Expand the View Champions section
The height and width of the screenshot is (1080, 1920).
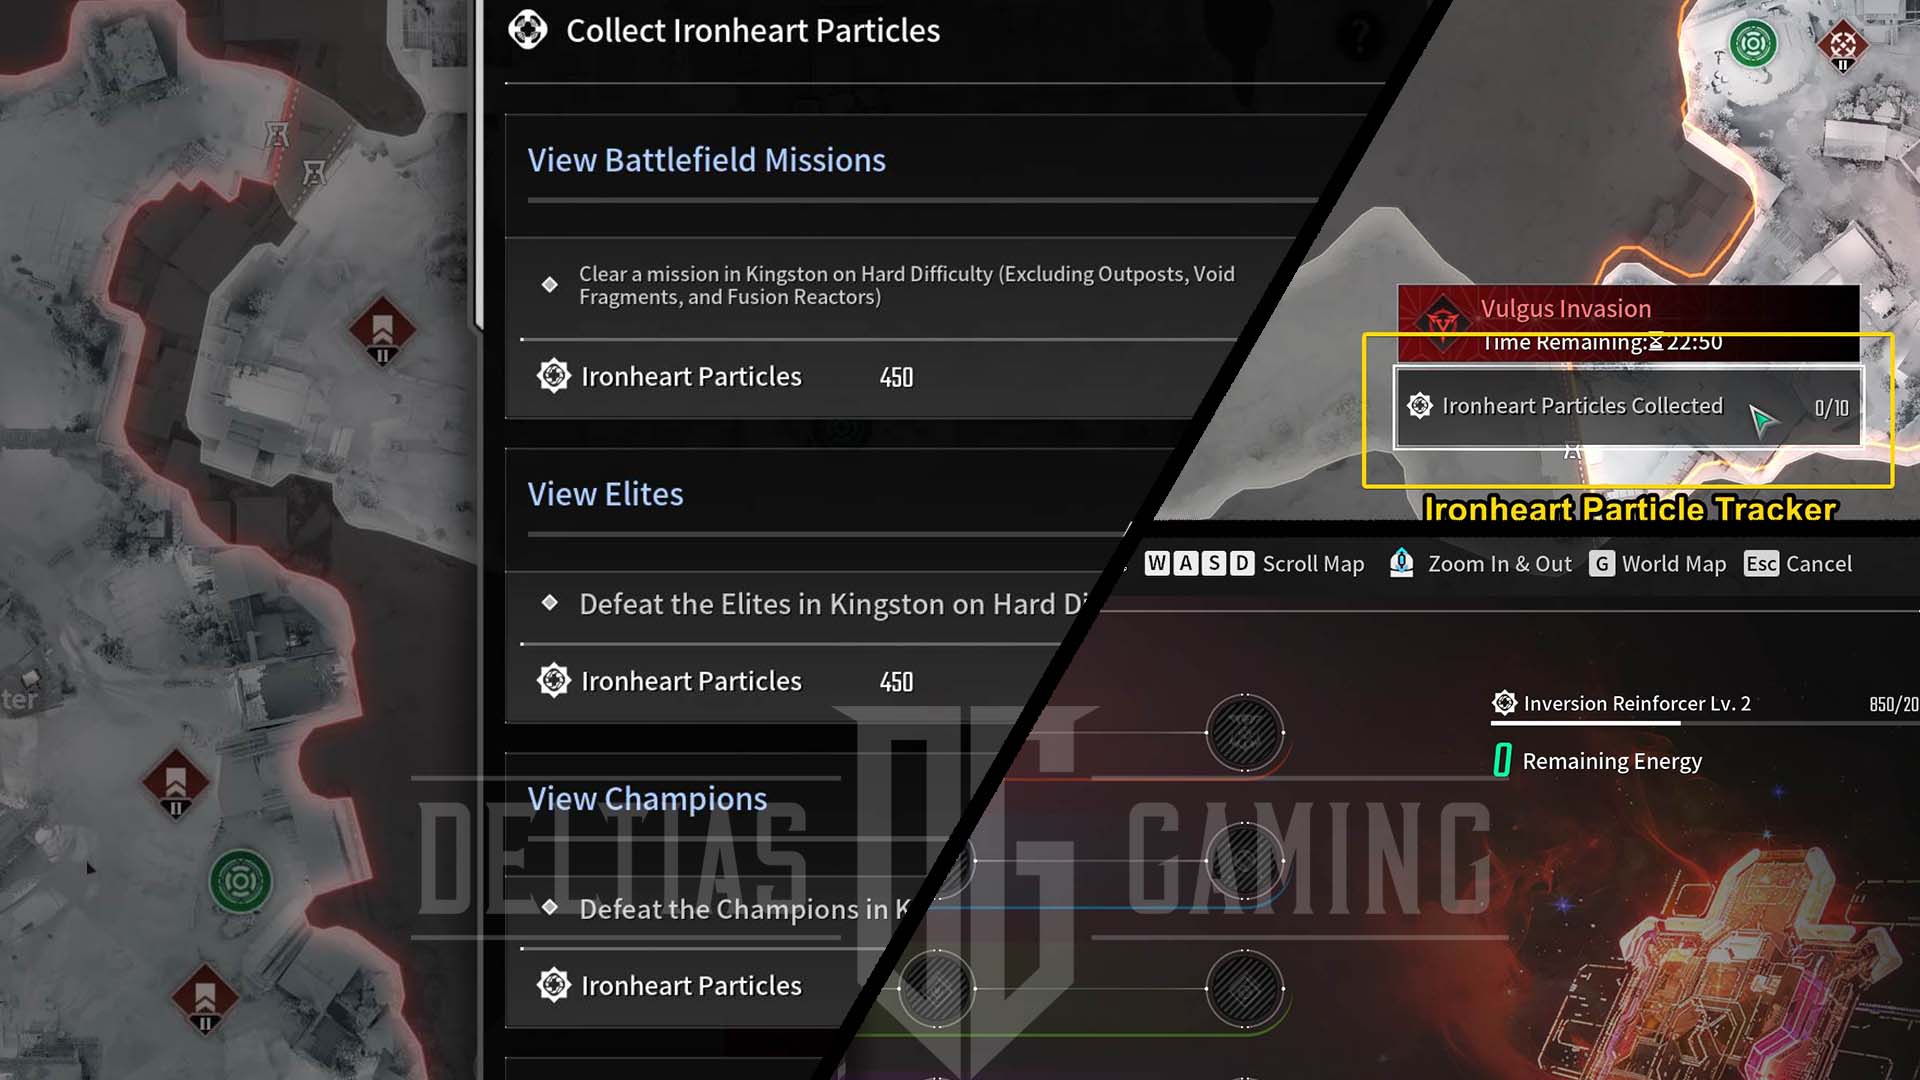pos(647,798)
